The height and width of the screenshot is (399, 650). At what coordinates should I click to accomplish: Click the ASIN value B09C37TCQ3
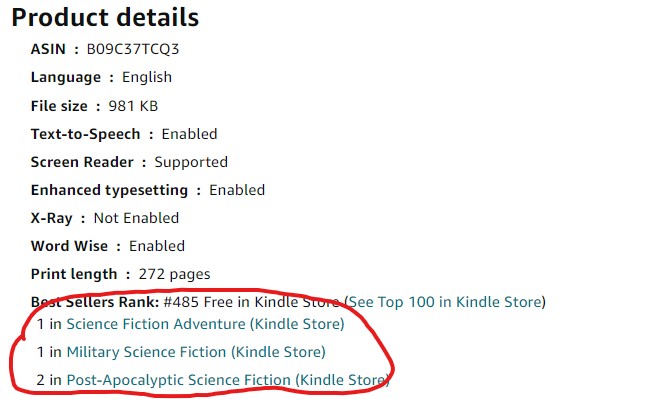coord(133,49)
